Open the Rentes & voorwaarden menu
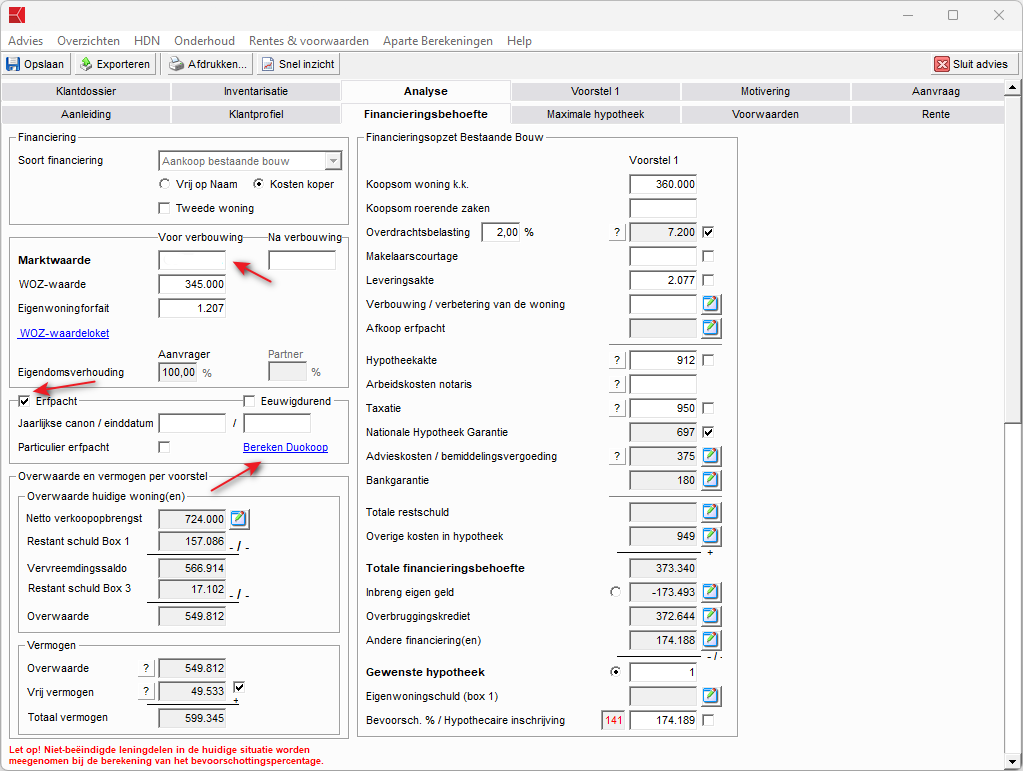This screenshot has height=771, width=1023. point(309,41)
